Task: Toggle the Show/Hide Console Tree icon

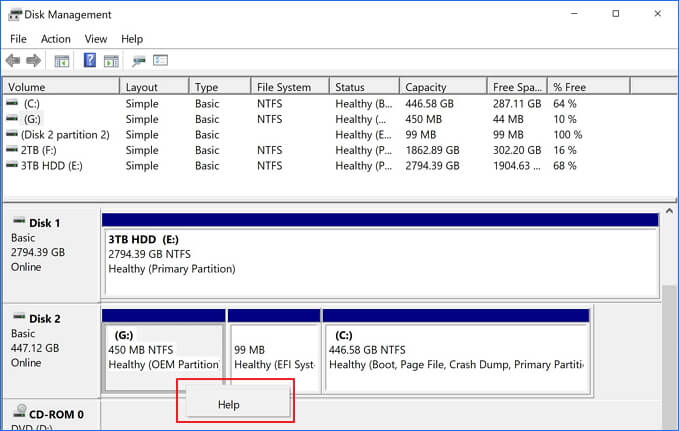Action: (x=62, y=61)
